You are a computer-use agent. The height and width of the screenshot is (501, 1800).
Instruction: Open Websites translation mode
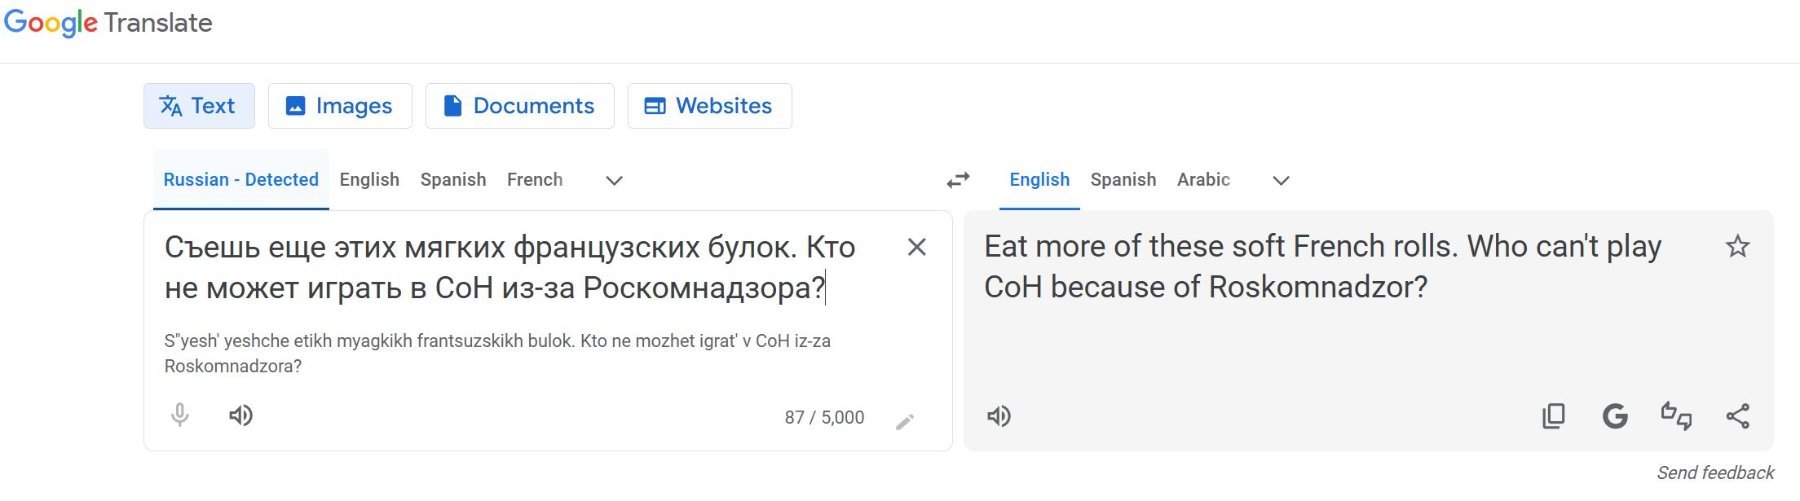710,106
